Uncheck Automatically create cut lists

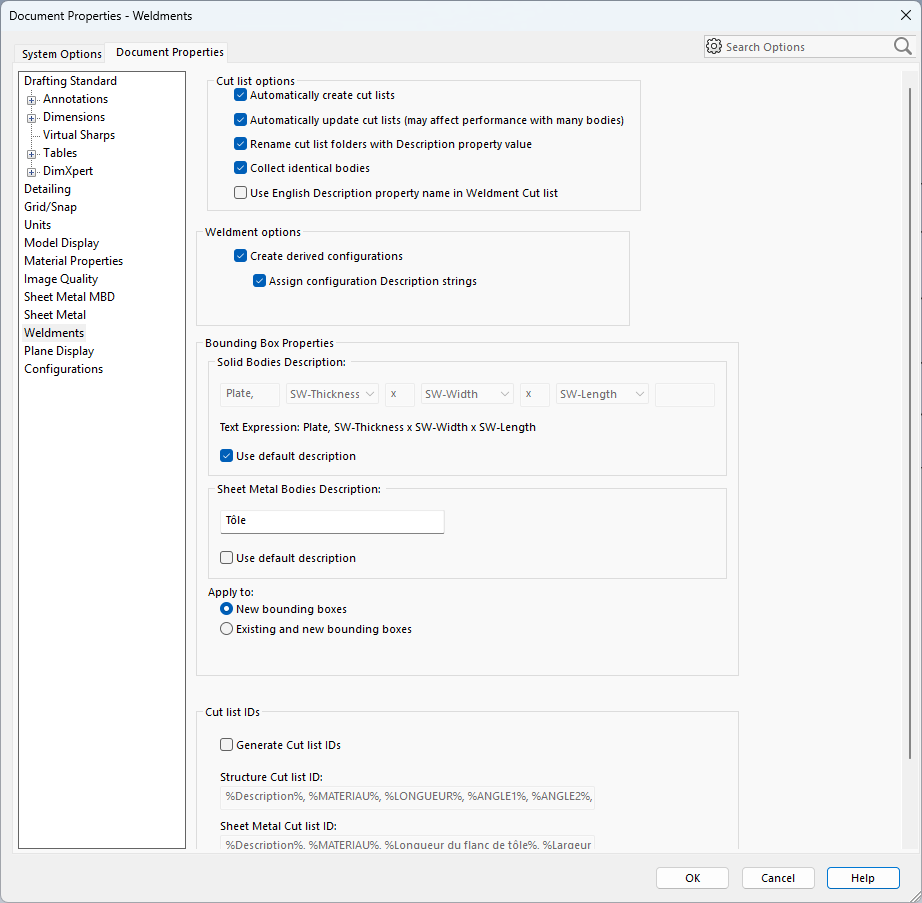point(240,96)
